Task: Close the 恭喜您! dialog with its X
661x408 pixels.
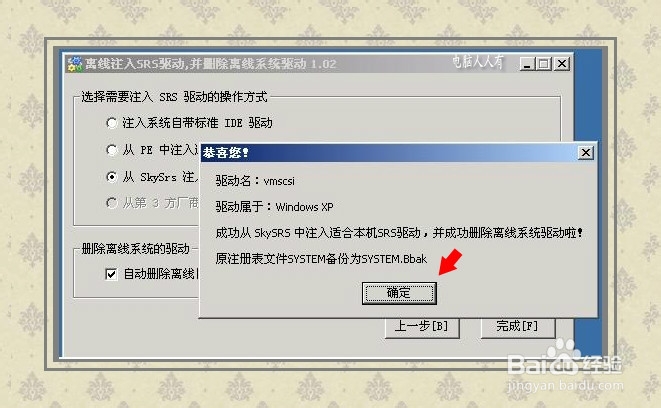Action: click(x=586, y=153)
